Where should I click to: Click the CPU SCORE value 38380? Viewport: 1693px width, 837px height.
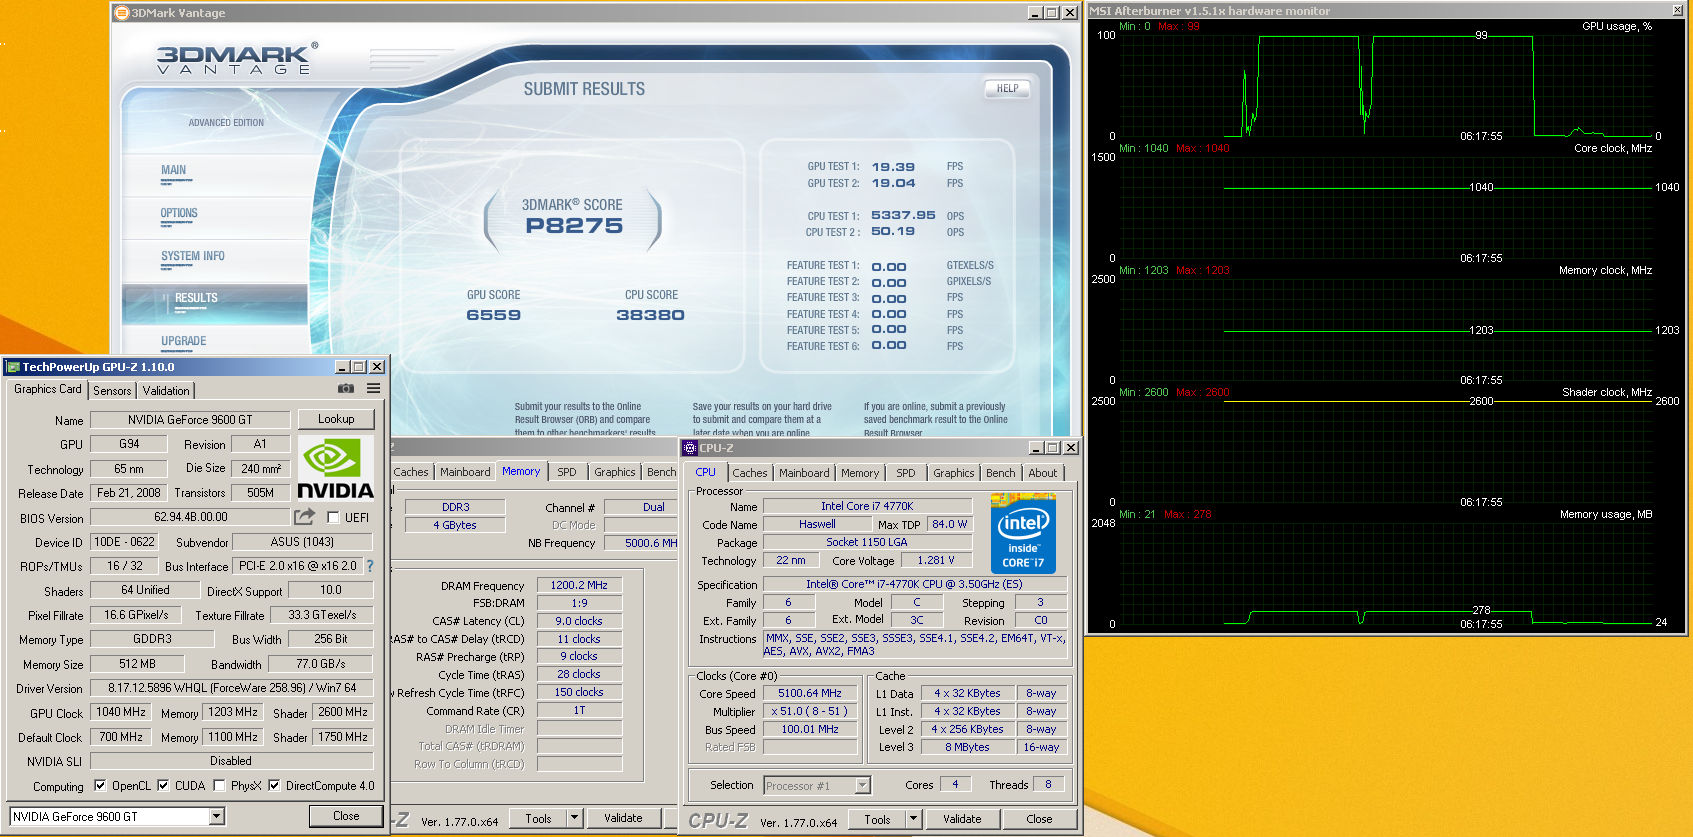[x=650, y=315]
